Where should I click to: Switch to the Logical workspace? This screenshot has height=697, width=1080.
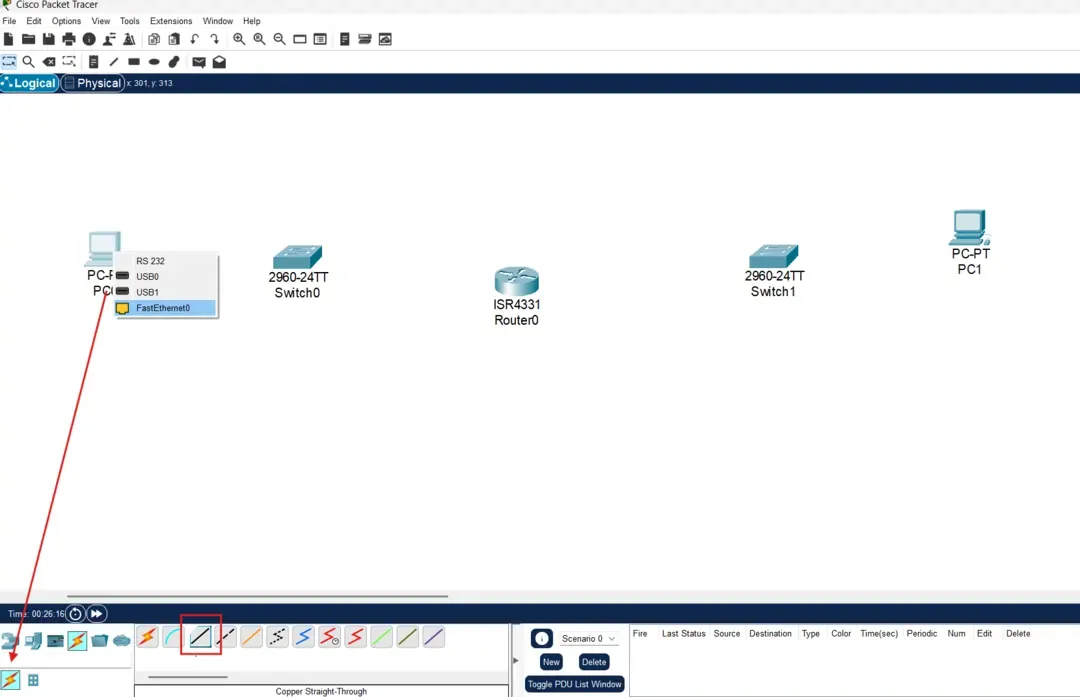point(29,83)
